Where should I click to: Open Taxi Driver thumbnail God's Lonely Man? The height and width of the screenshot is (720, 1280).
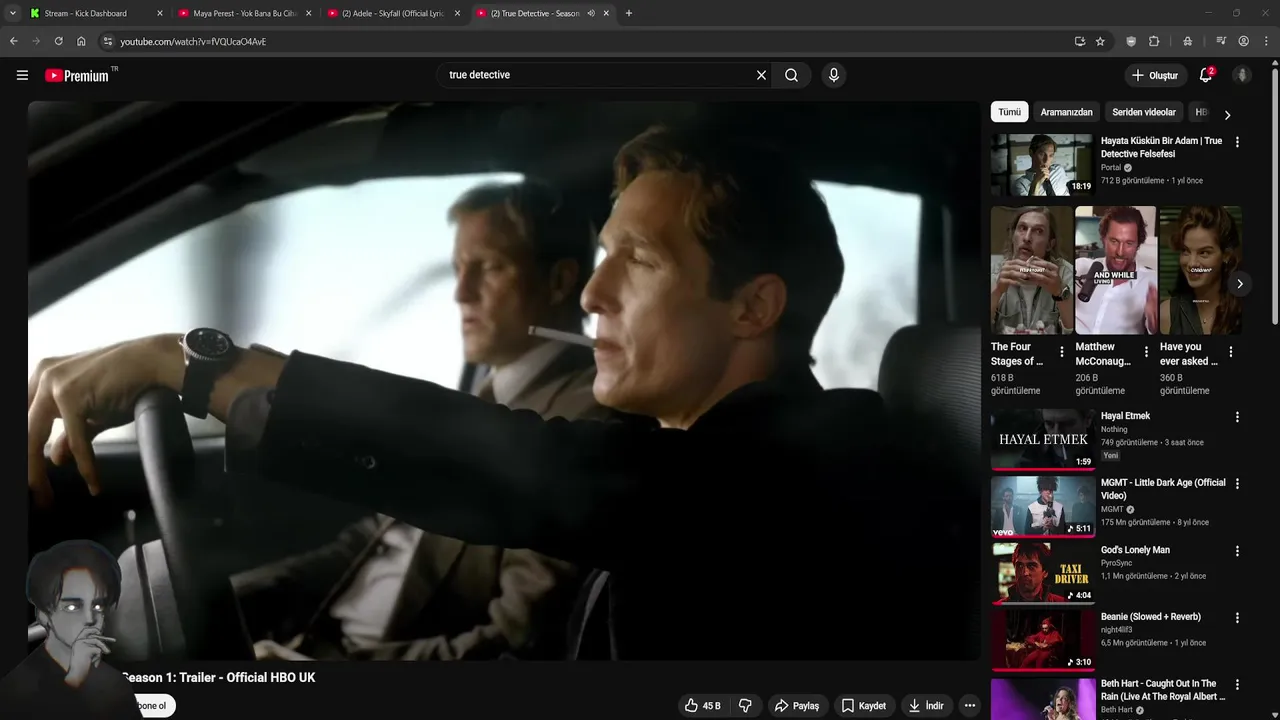1043,573
